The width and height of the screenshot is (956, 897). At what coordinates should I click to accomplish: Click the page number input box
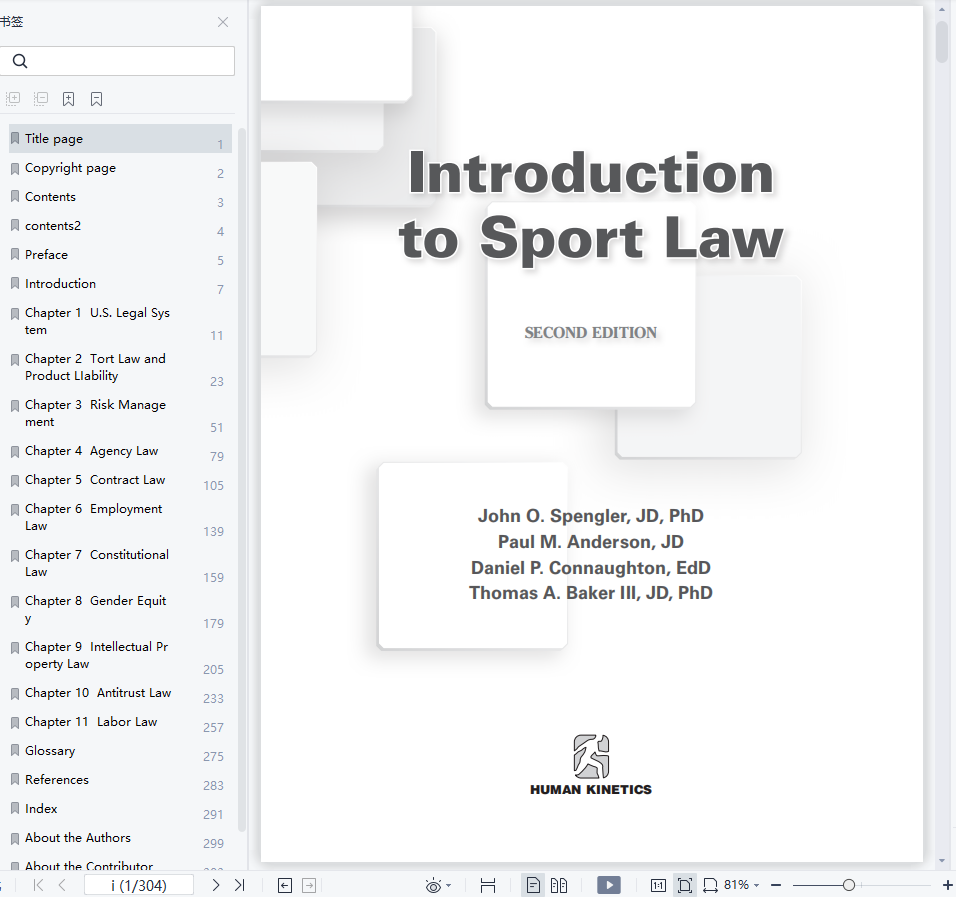(x=139, y=885)
